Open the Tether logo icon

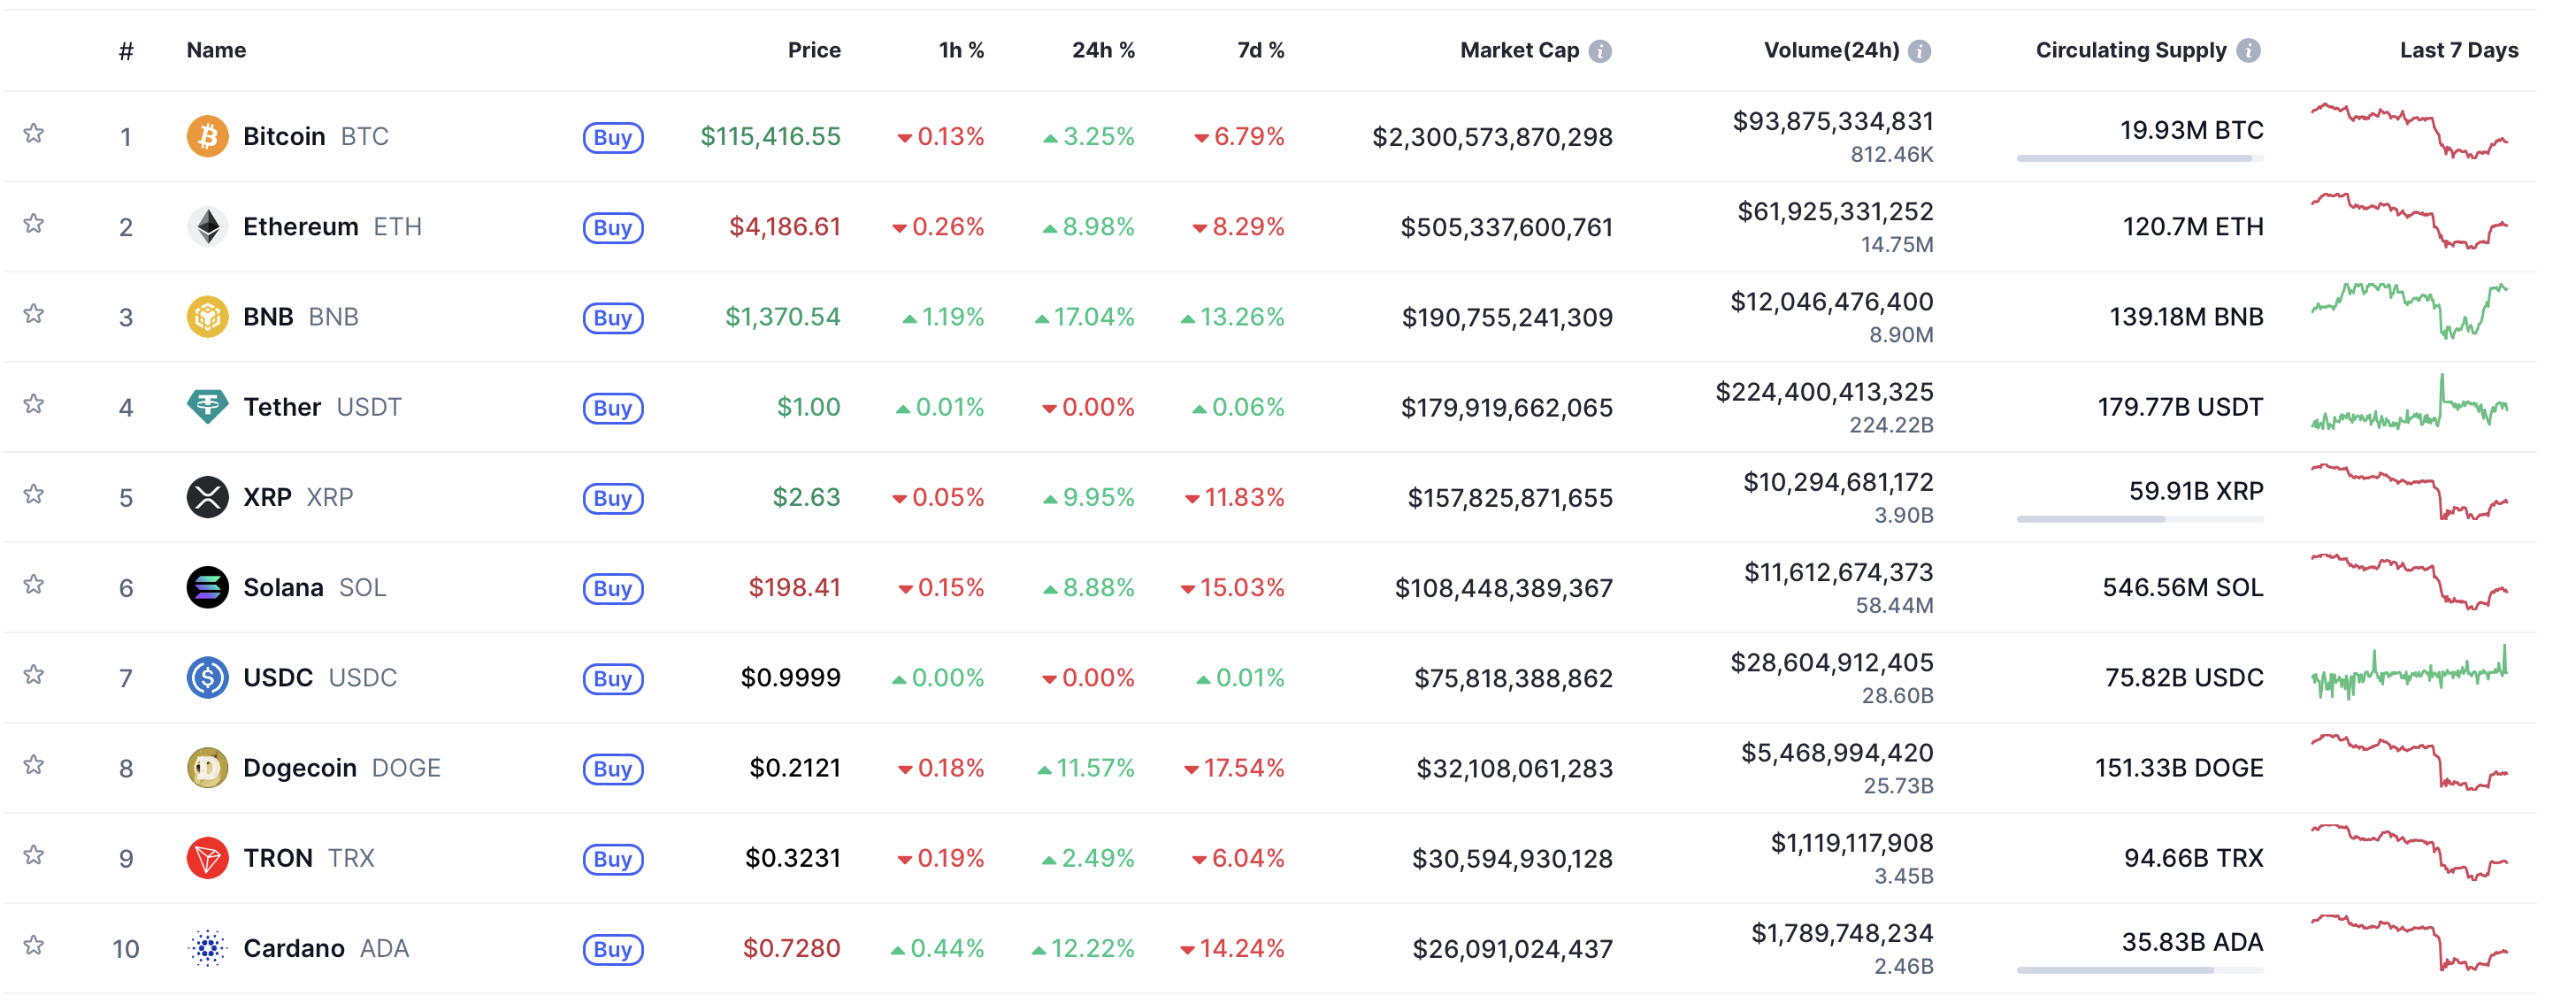tap(207, 406)
